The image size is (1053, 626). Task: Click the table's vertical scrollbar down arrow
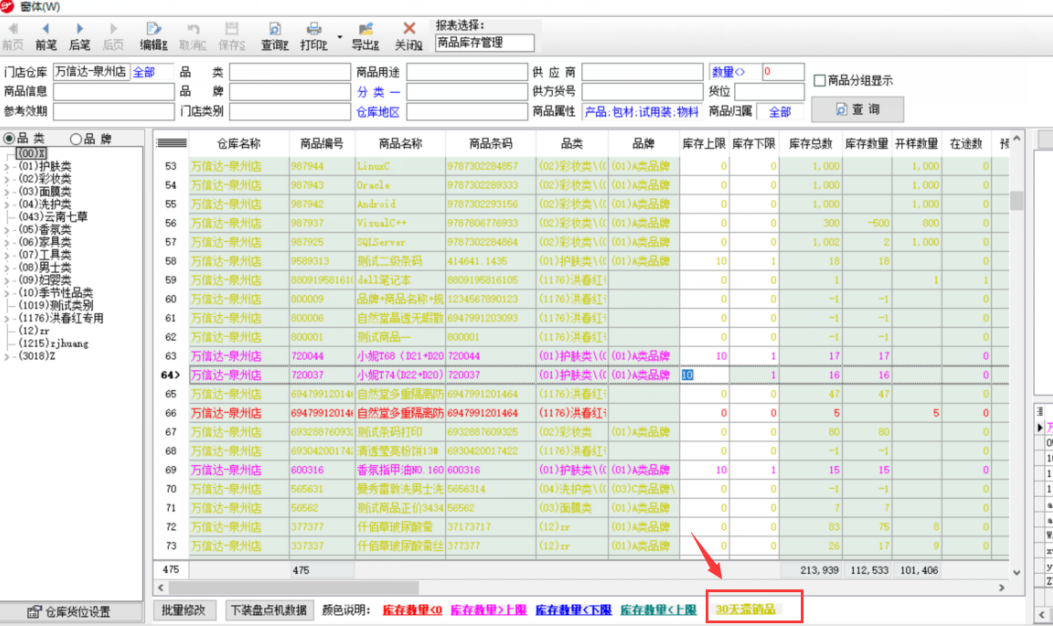coord(1017,572)
